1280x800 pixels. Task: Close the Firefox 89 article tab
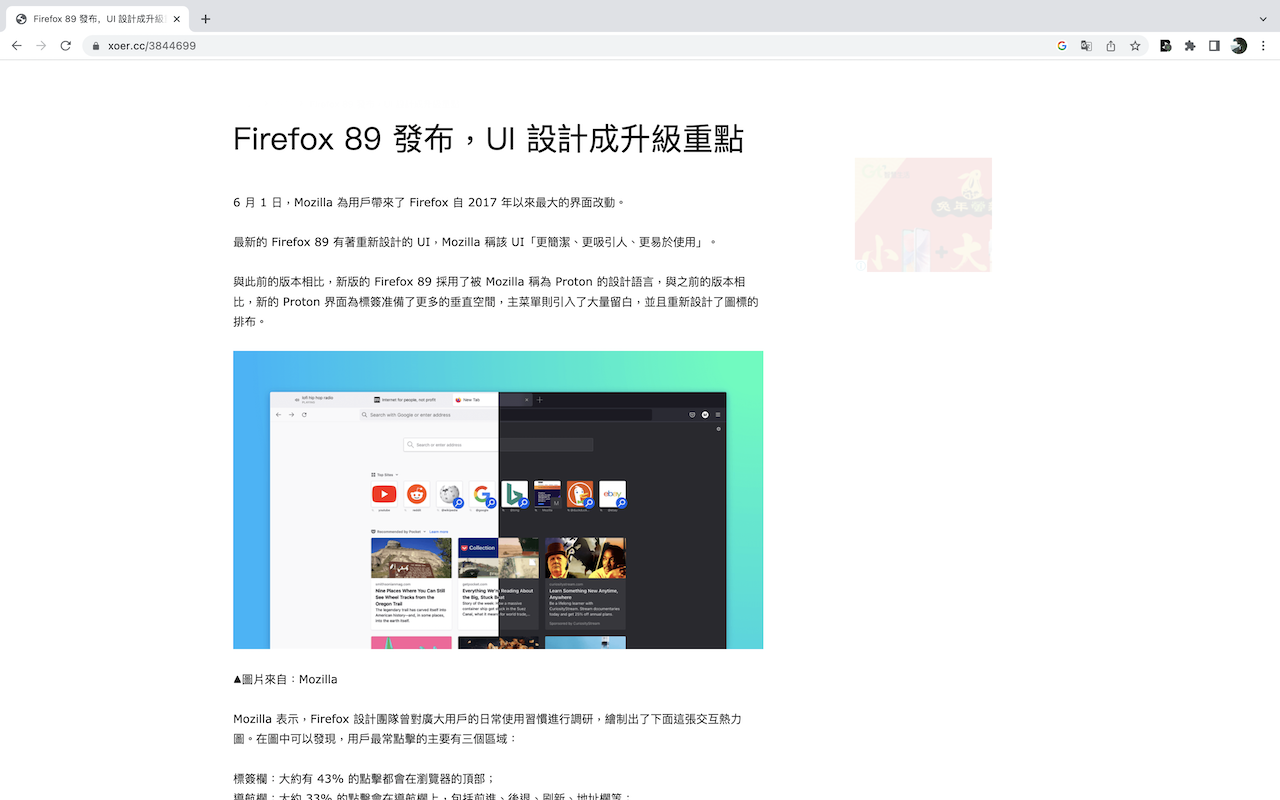click(x=176, y=18)
